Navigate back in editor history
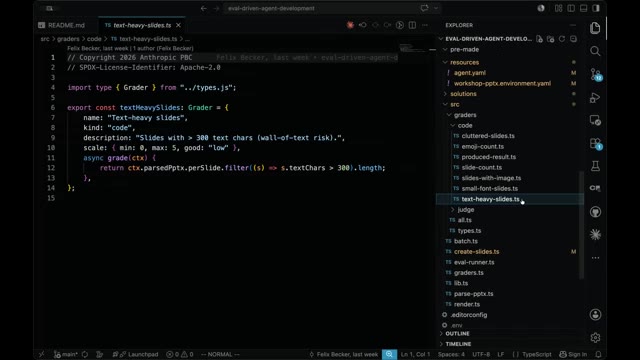This screenshot has width=640, height=360. pos(203,8)
